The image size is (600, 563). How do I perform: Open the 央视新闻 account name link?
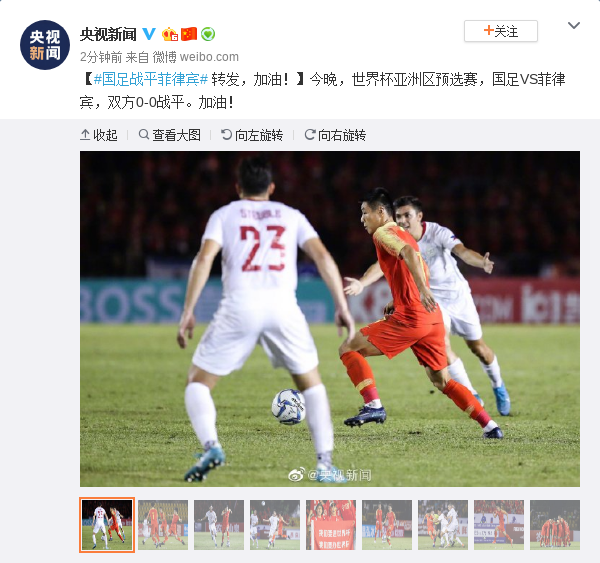[108, 34]
